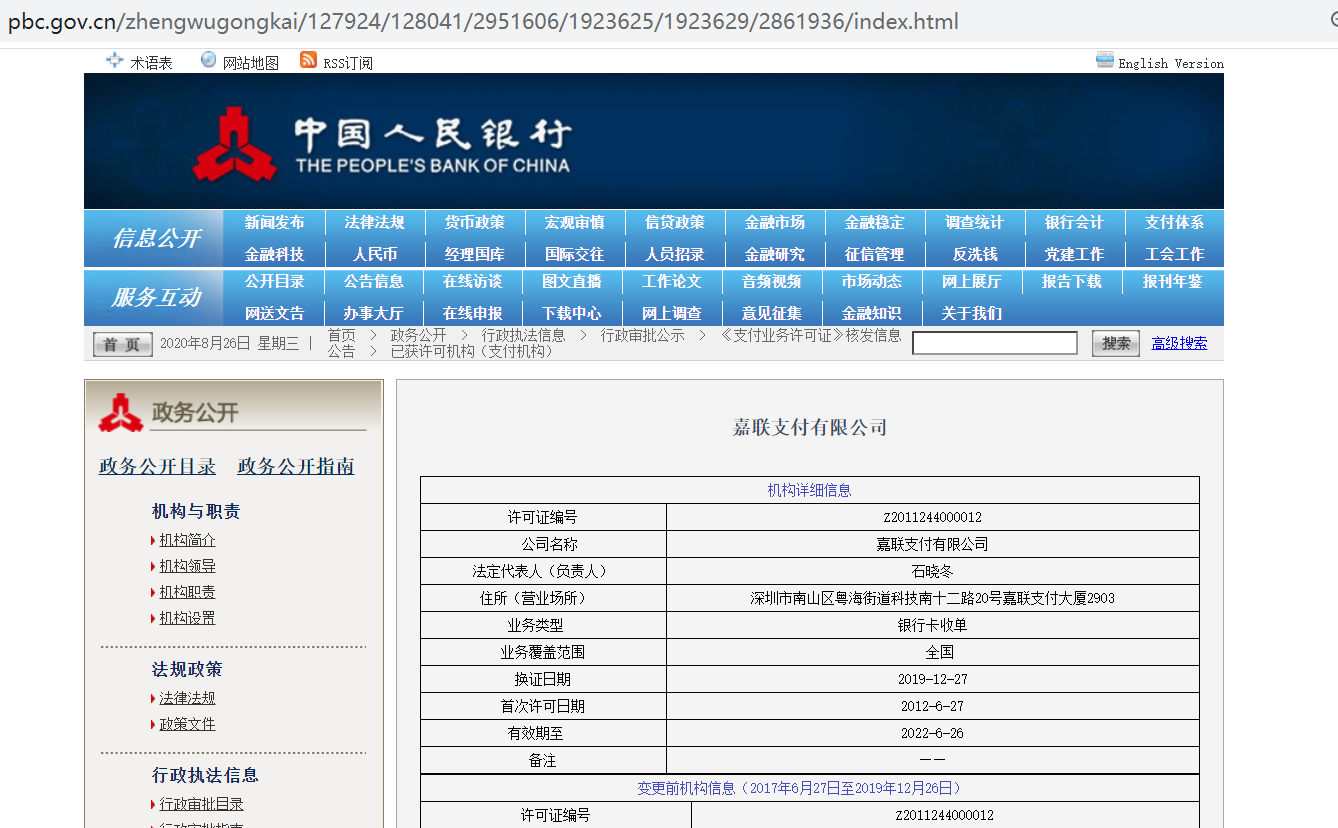
Task: Open the 政务公开目录 sidebar link
Action: tap(157, 466)
